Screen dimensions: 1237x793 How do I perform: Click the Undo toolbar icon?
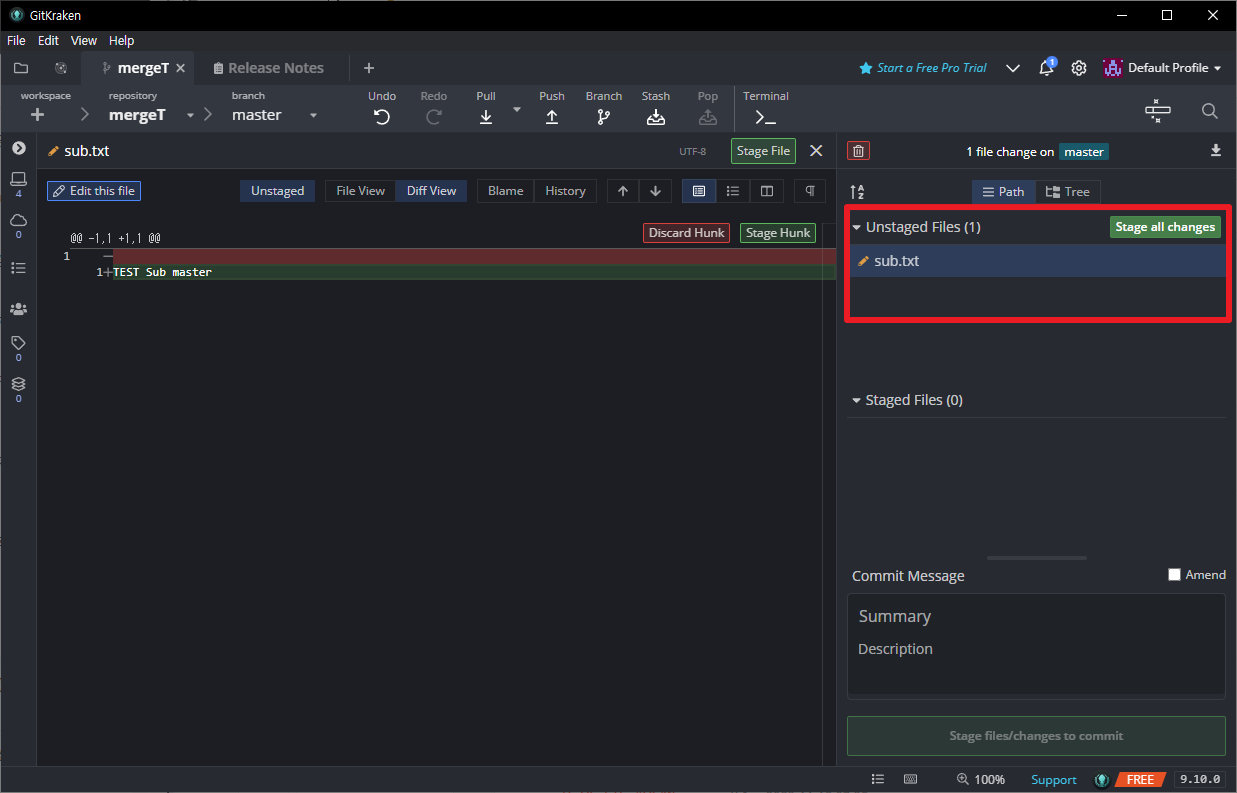pos(382,116)
